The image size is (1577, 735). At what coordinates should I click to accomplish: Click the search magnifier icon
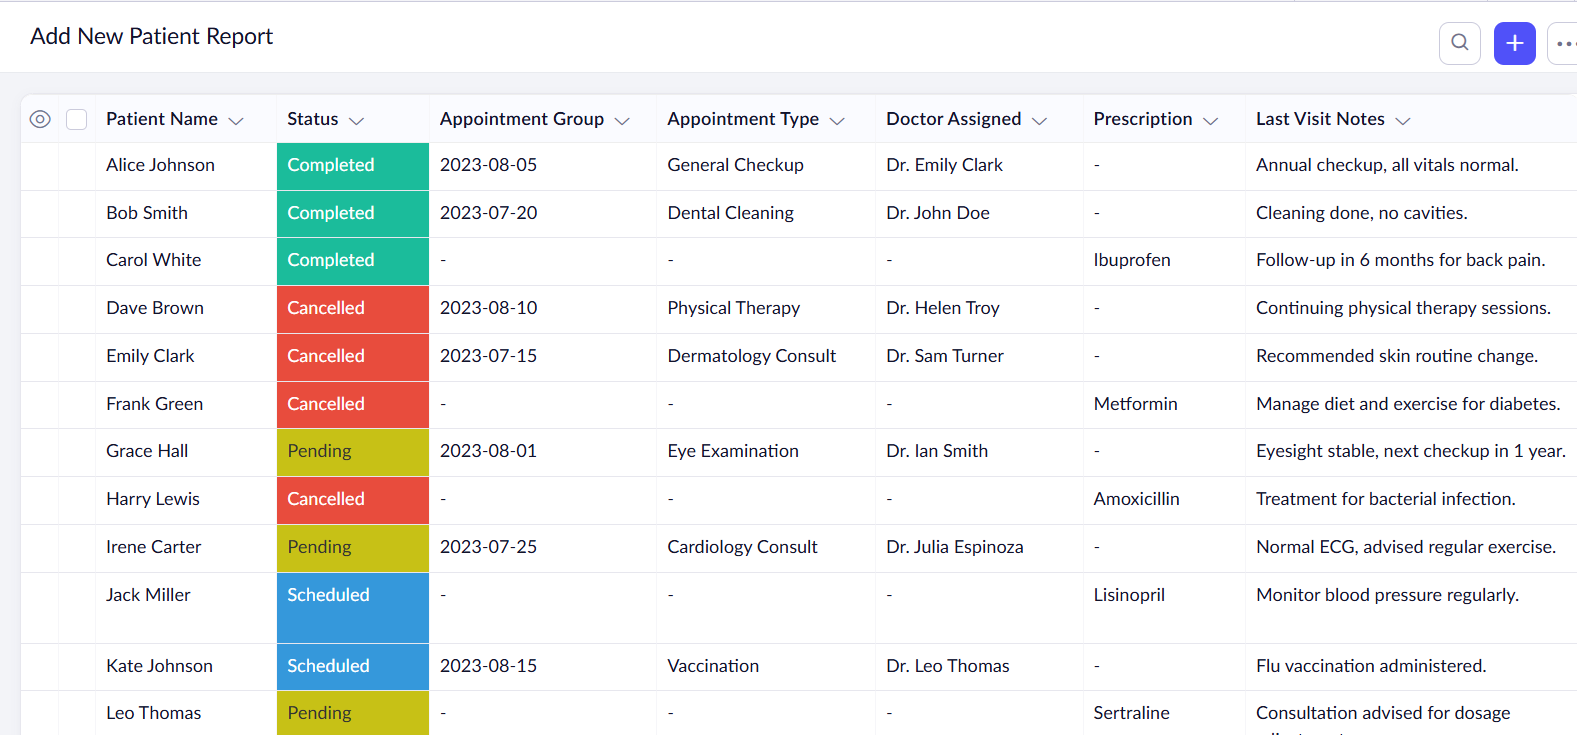(x=1459, y=43)
